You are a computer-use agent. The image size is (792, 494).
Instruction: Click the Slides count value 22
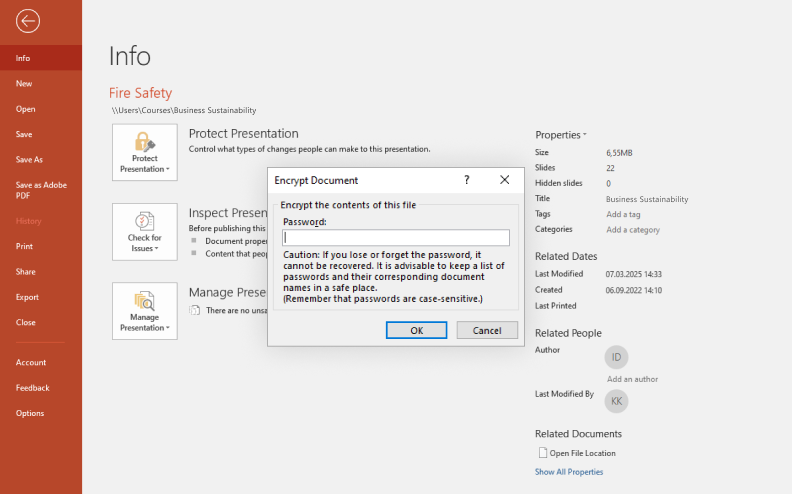click(610, 168)
